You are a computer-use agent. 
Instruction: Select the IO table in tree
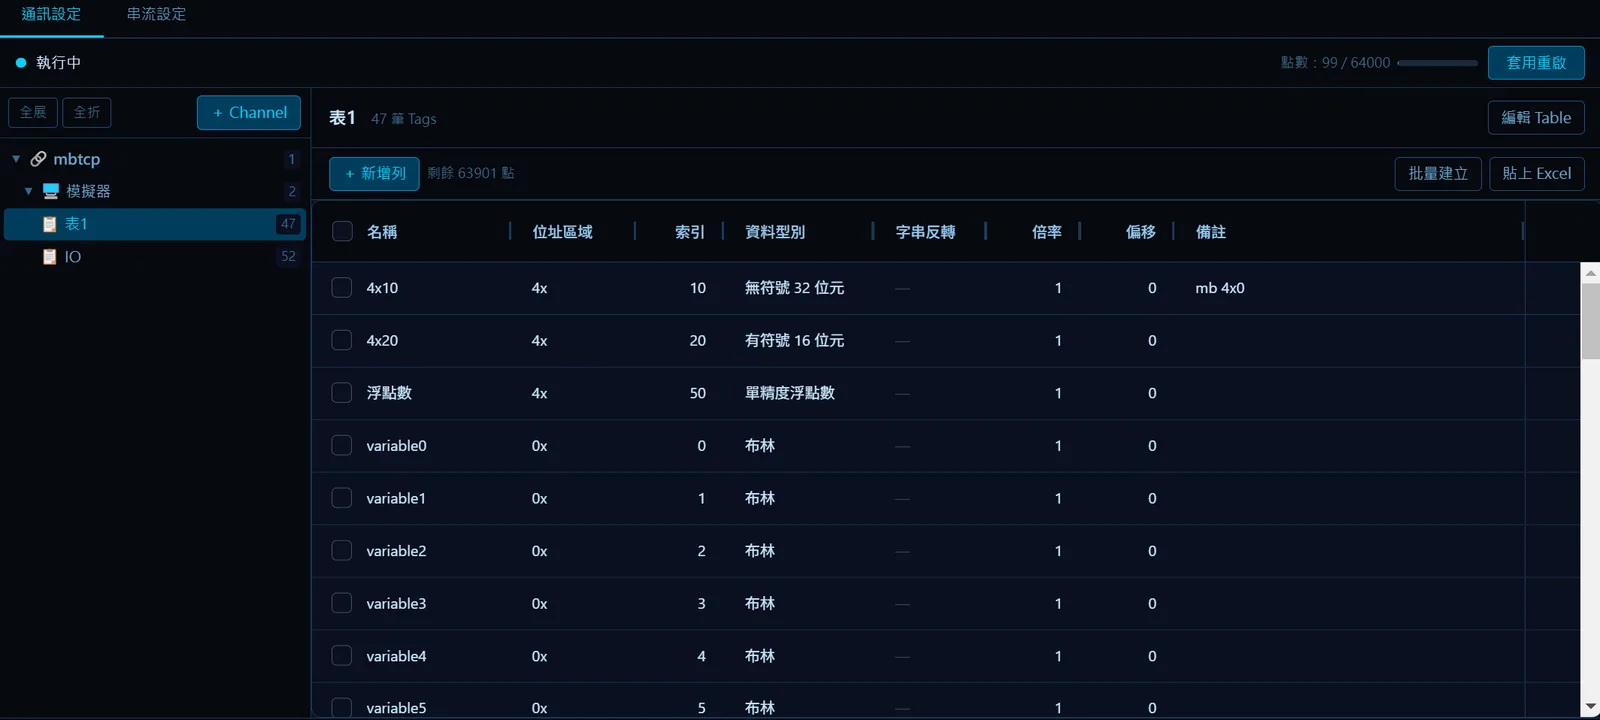pos(153,257)
